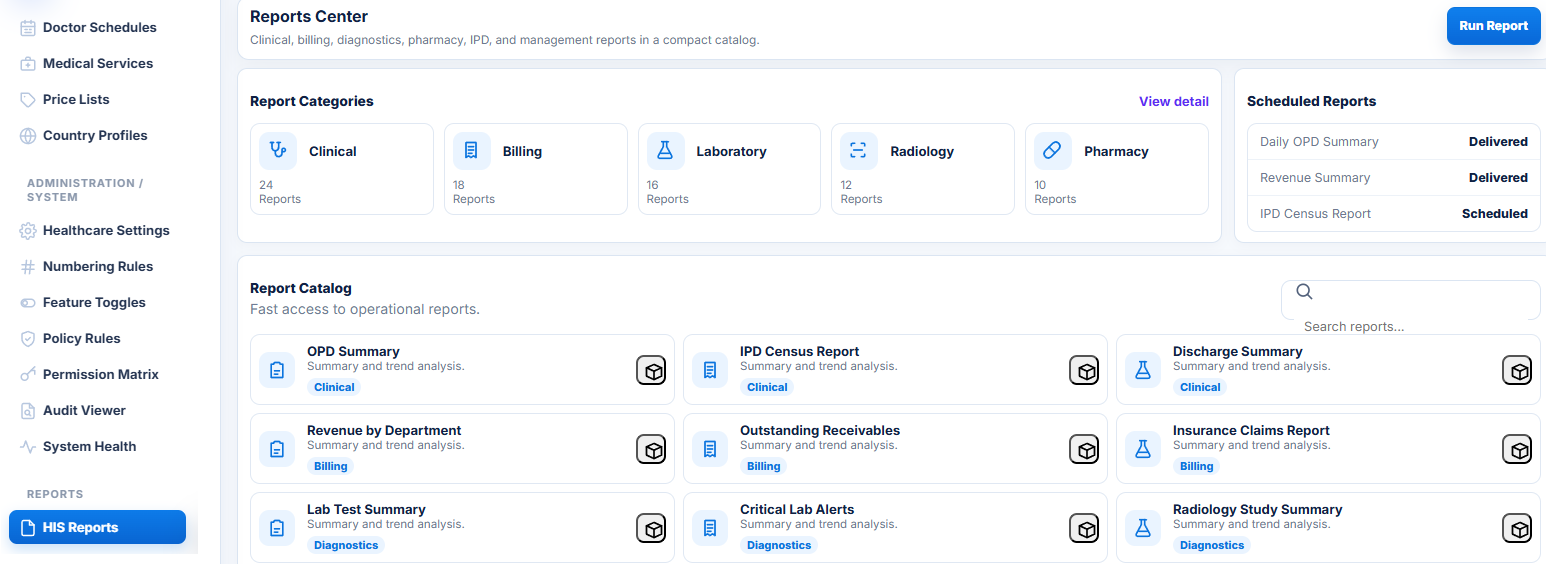The width and height of the screenshot is (1546, 564).
Task: Click the Billing tag on Revenue by Department
Action: click(331, 466)
